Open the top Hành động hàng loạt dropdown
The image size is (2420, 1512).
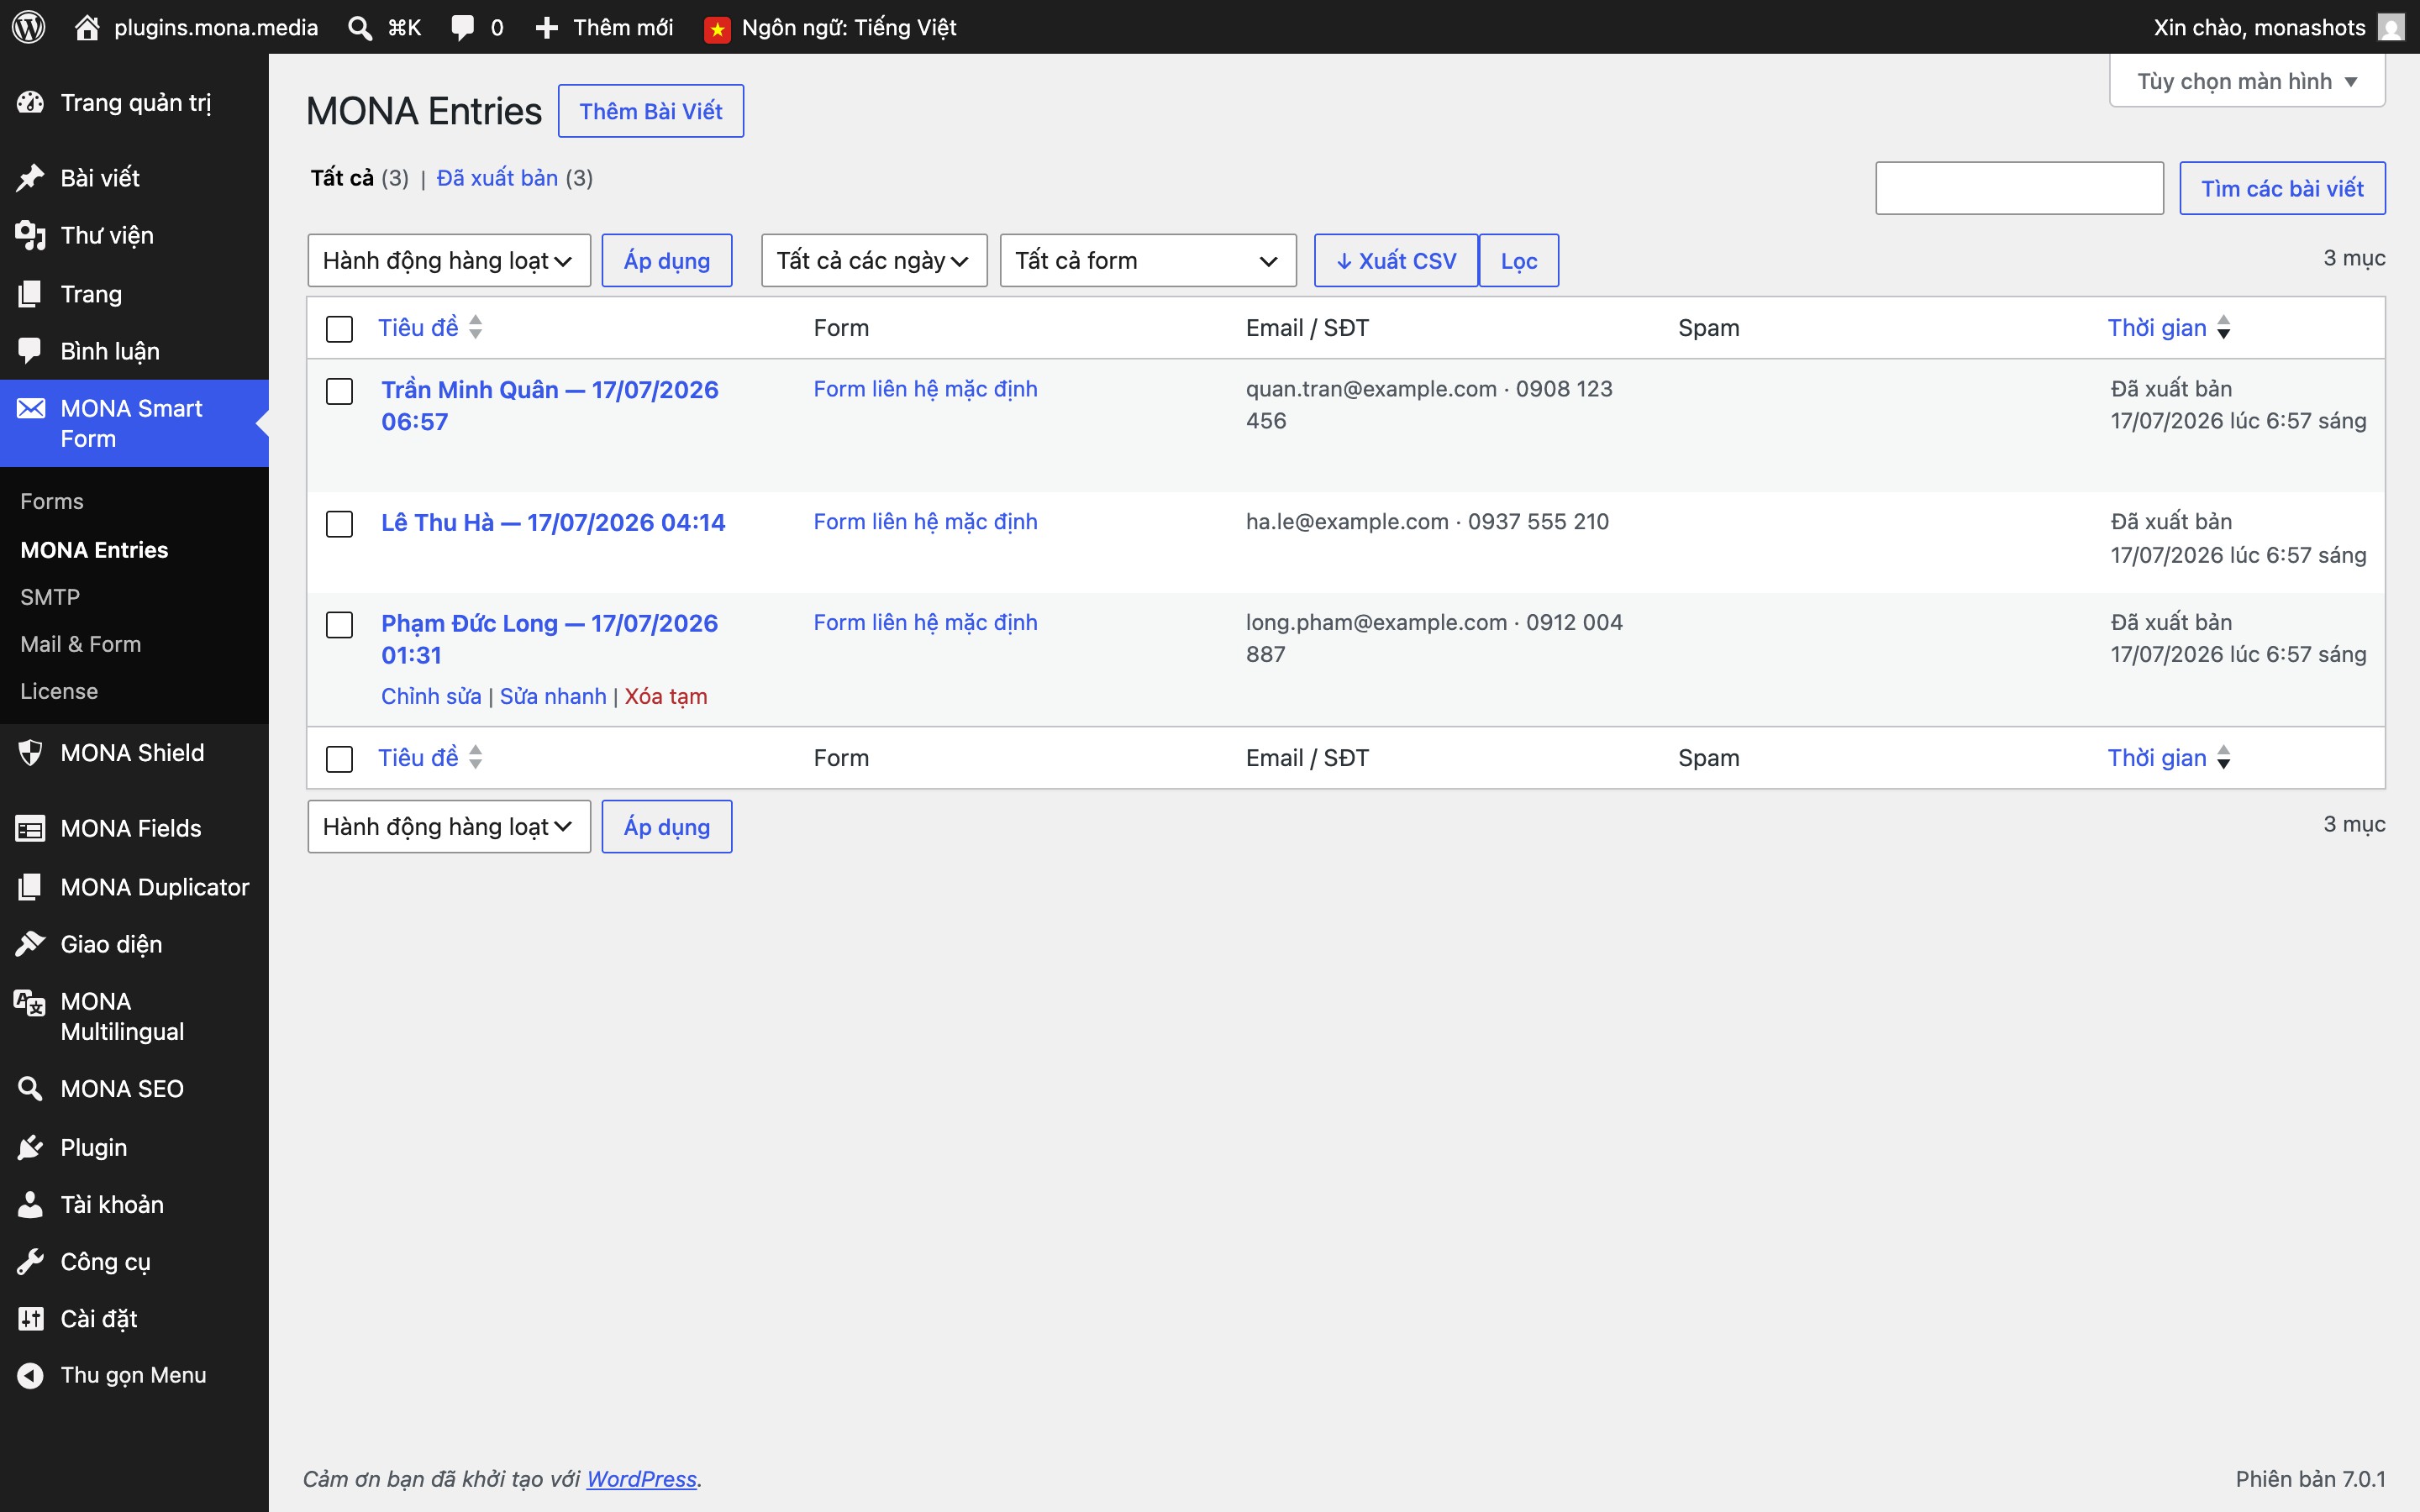coord(449,261)
